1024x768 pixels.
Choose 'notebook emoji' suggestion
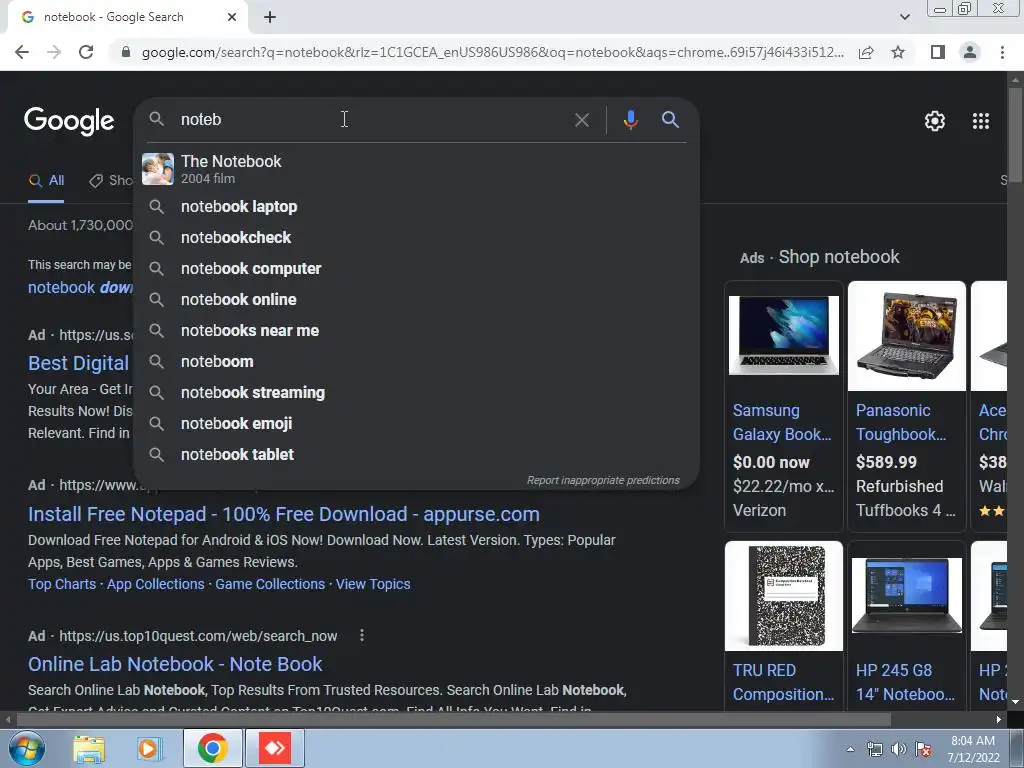[x=417, y=423]
